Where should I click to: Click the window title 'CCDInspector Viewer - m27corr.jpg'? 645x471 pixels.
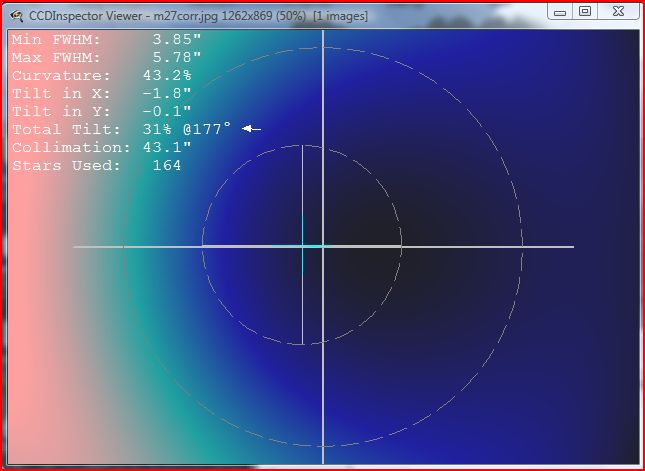[125, 16]
